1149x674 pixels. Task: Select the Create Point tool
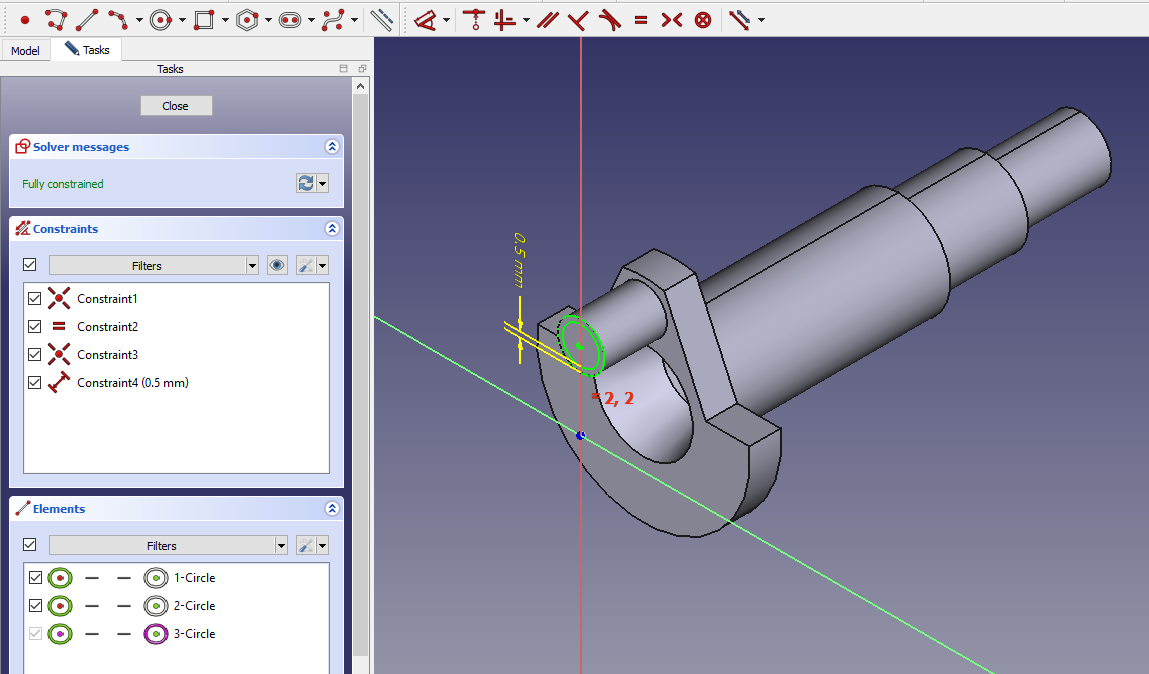tap(25, 19)
